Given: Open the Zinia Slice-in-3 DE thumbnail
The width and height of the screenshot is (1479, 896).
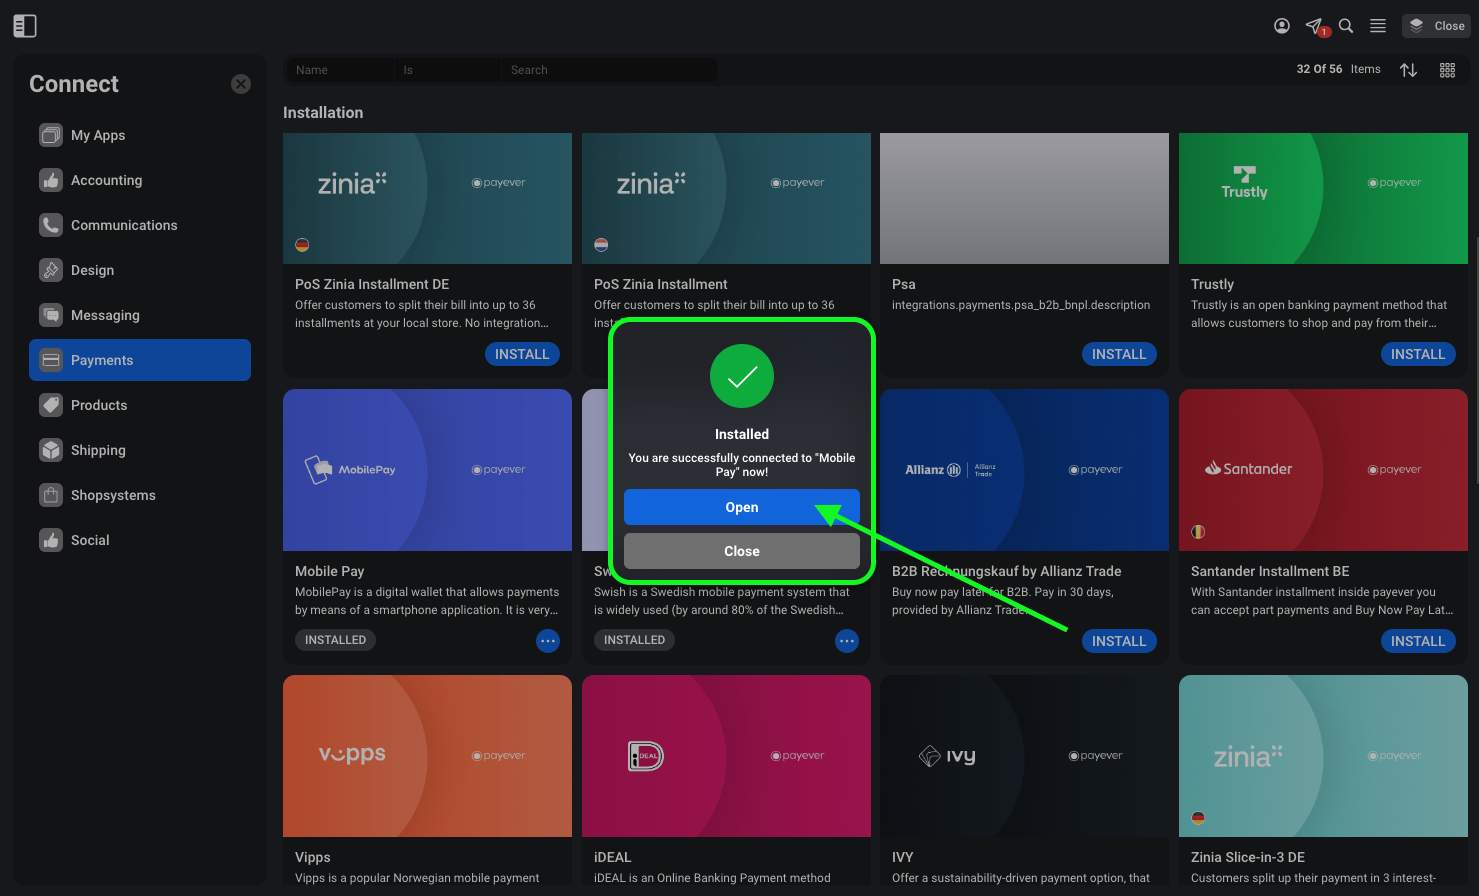Looking at the screenshot, I should click(x=1323, y=756).
